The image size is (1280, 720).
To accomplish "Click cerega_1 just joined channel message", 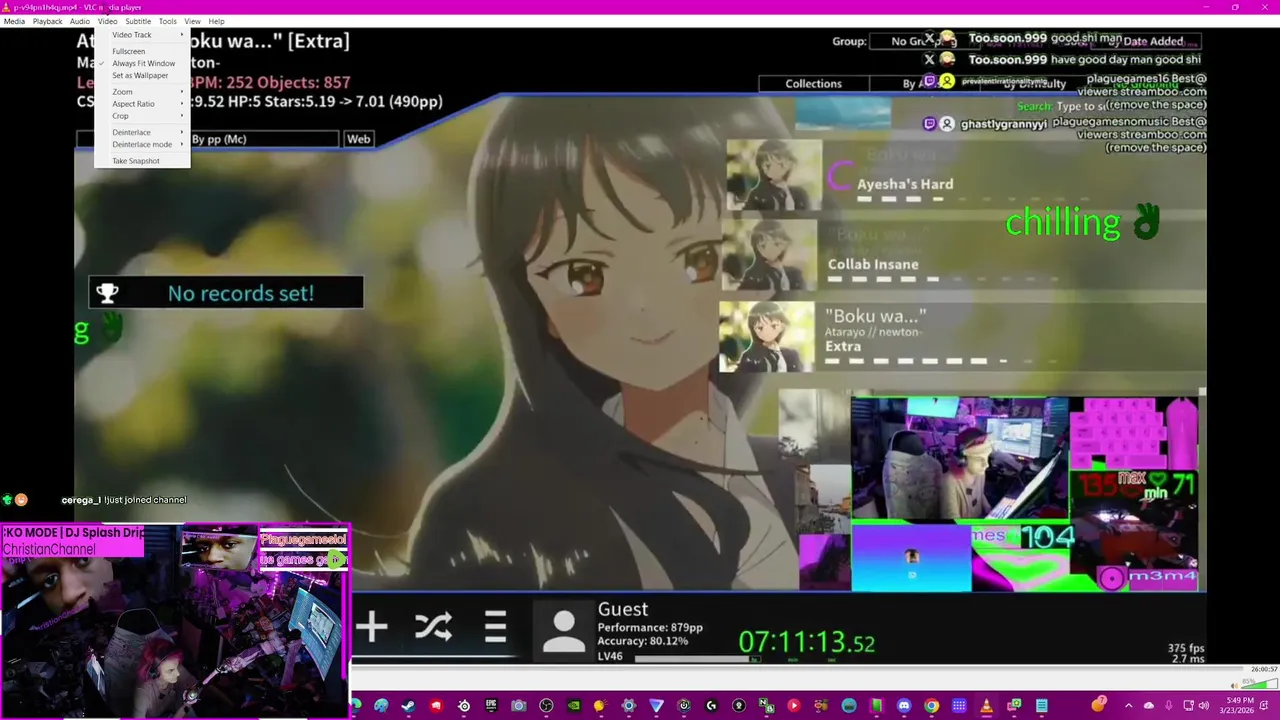I will pyautogui.click(x=124, y=500).
